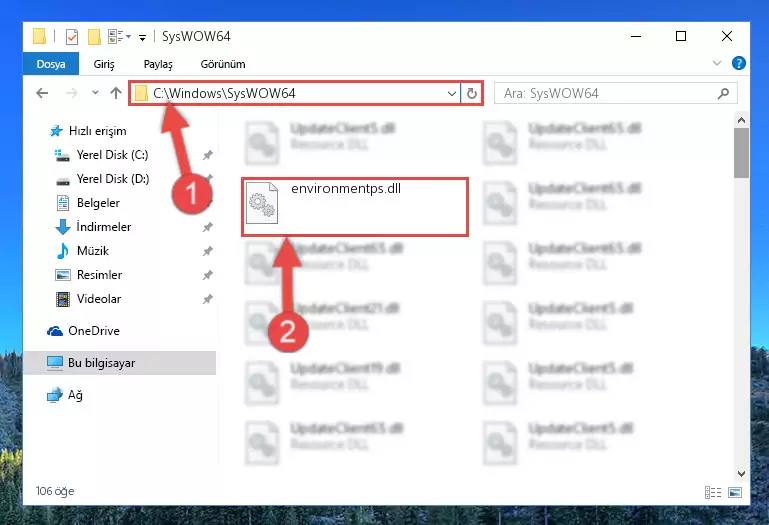769x525 pixels.
Task: Switch to Details view layout icon
Action: coord(713,492)
